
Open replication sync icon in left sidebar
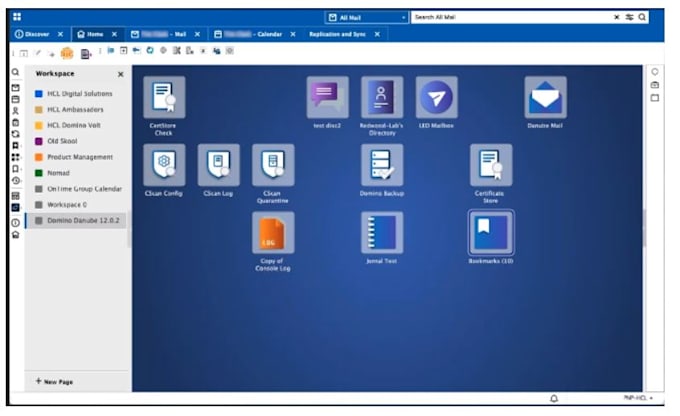(x=16, y=134)
